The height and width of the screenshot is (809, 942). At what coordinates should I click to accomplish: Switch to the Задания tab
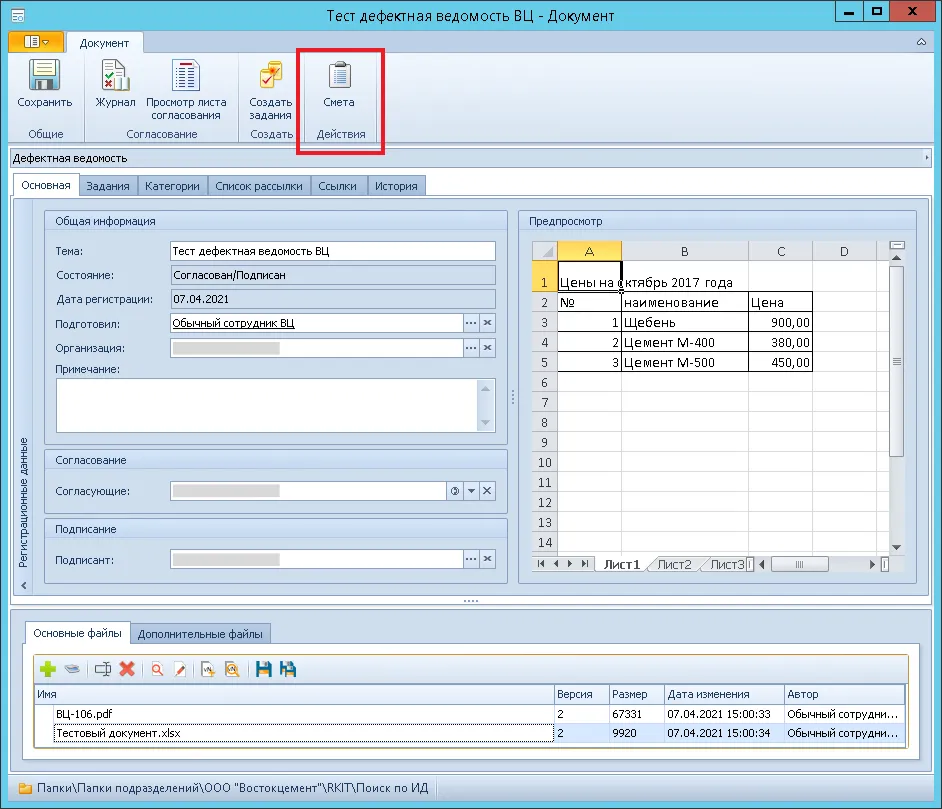click(107, 185)
